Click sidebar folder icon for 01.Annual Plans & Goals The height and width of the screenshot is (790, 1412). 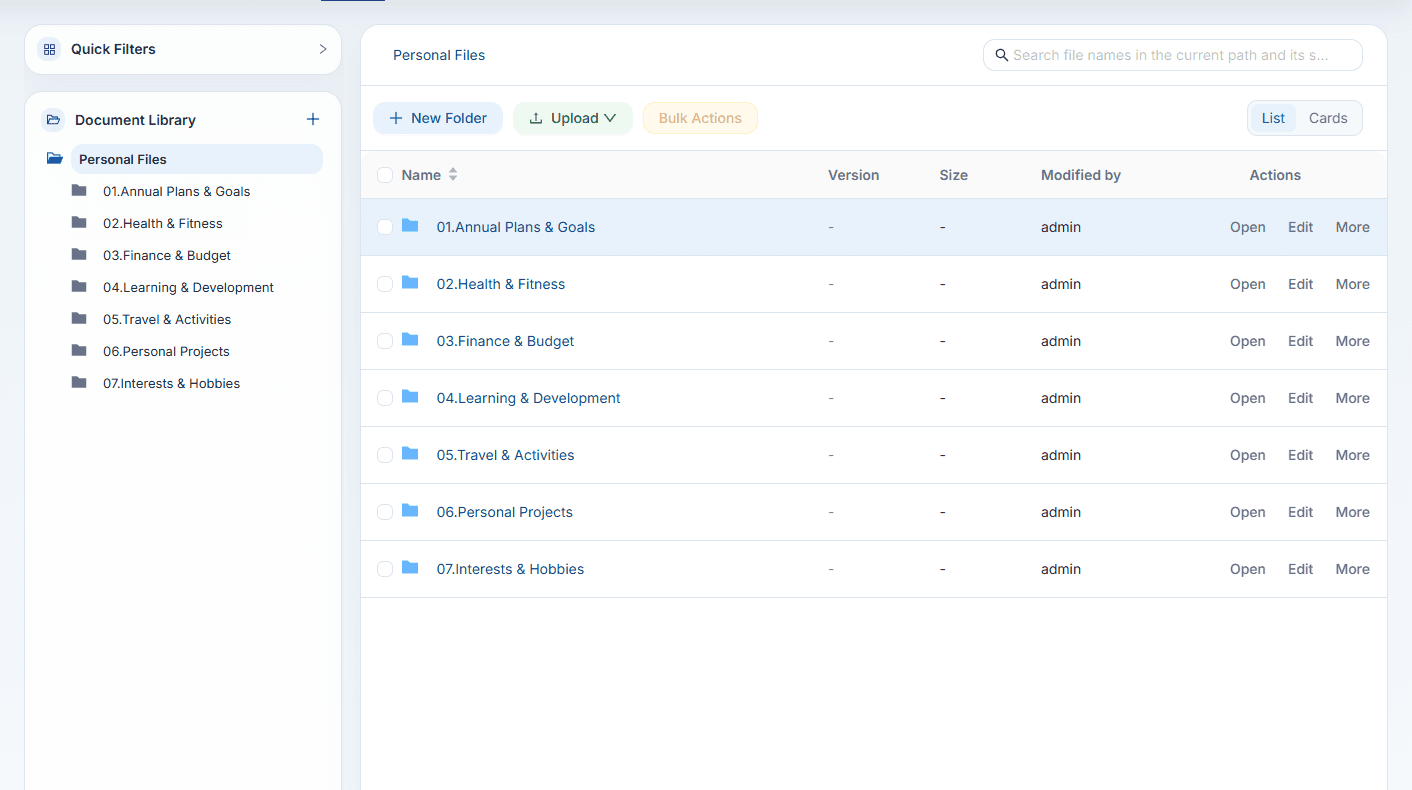[79, 190]
